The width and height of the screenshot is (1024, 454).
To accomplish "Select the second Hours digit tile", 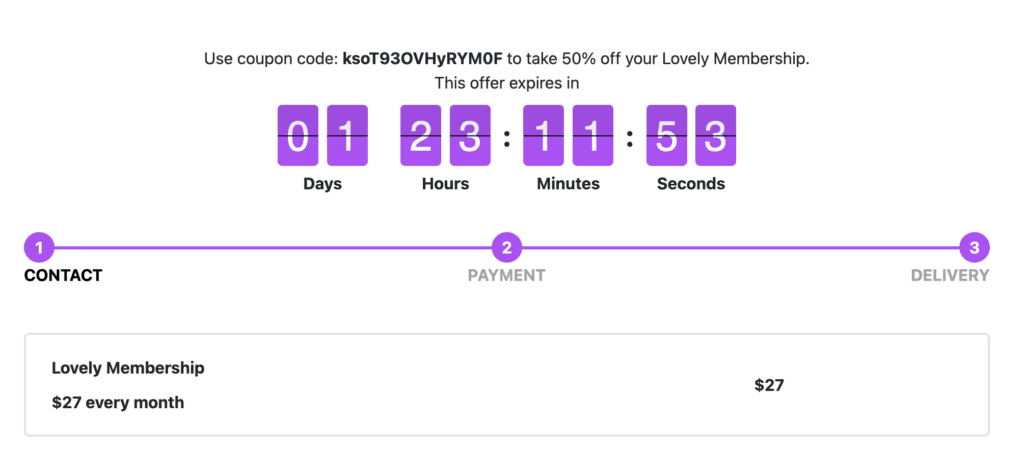I will [469, 136].
